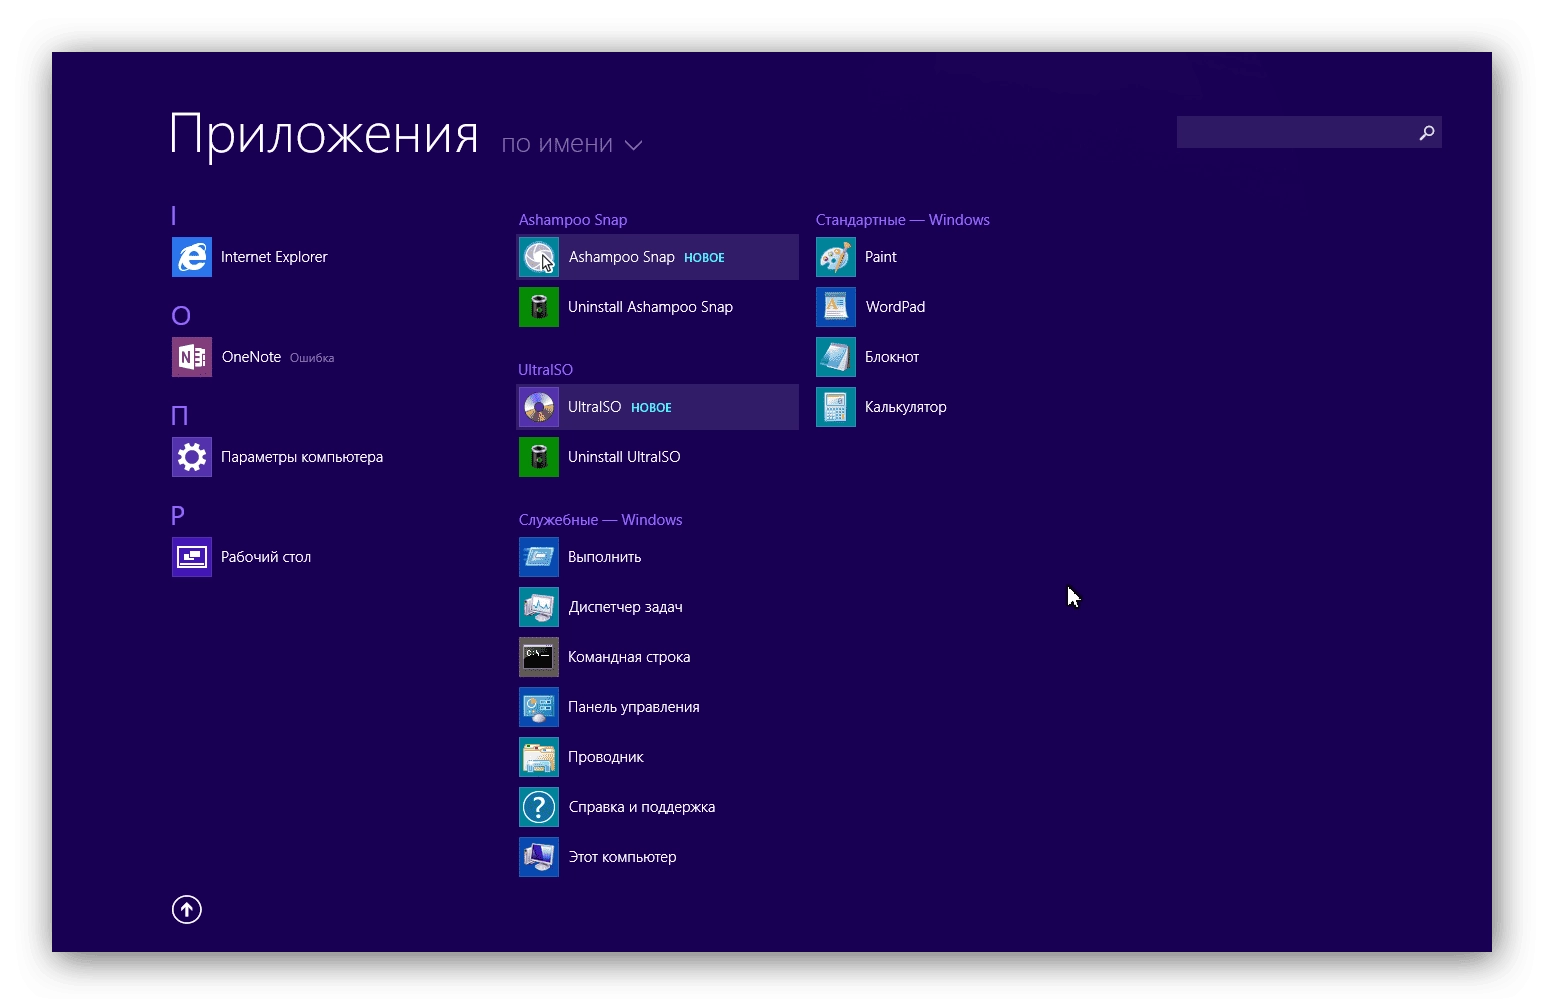This screenshot has height=1004, width=1544.
Task: Click the 'OneNote' label text
Action: pos(251,357)
